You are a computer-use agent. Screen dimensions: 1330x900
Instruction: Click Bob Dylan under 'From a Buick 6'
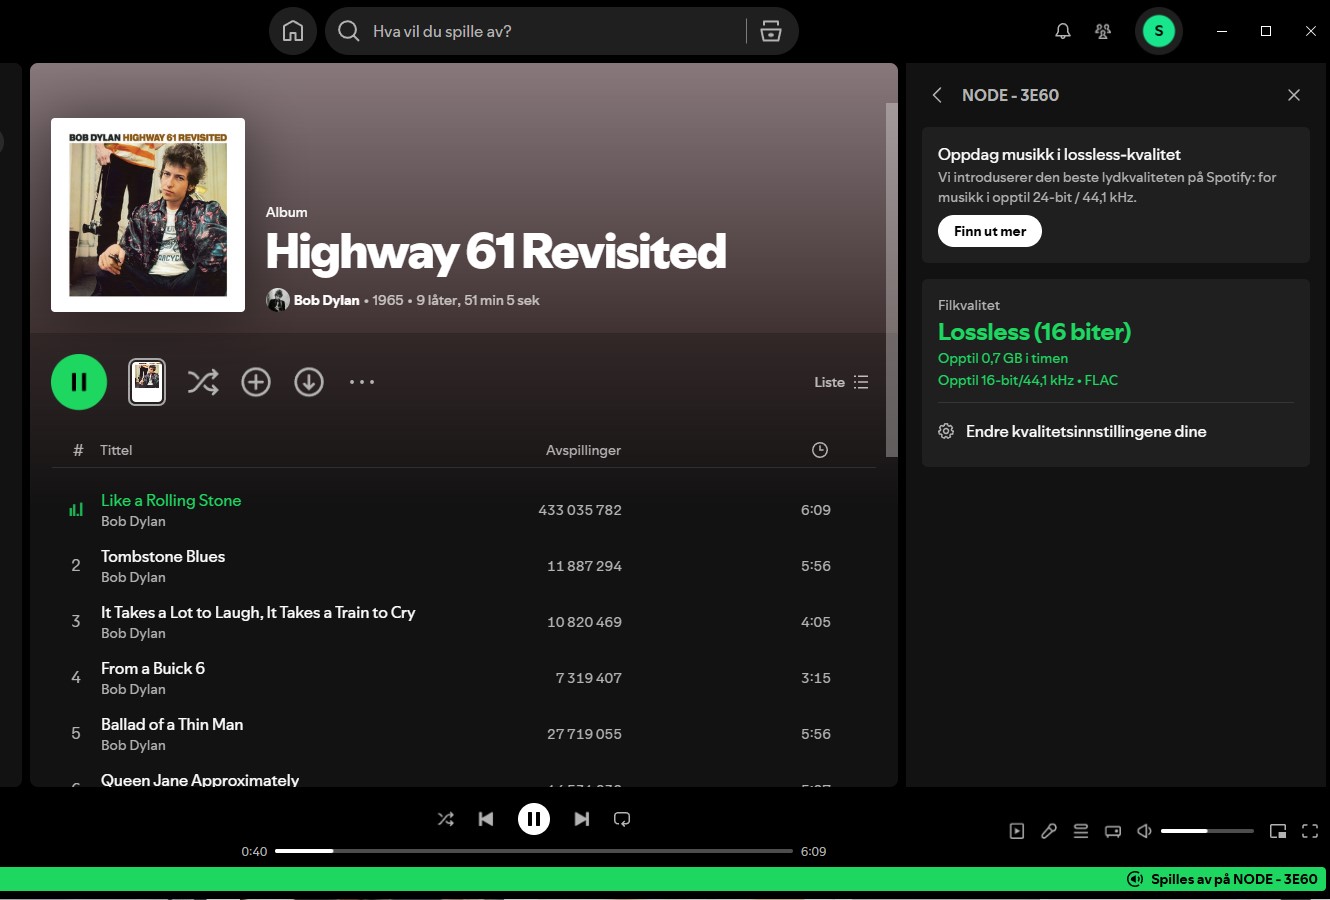pyautogui.click(x=133, y=689)
